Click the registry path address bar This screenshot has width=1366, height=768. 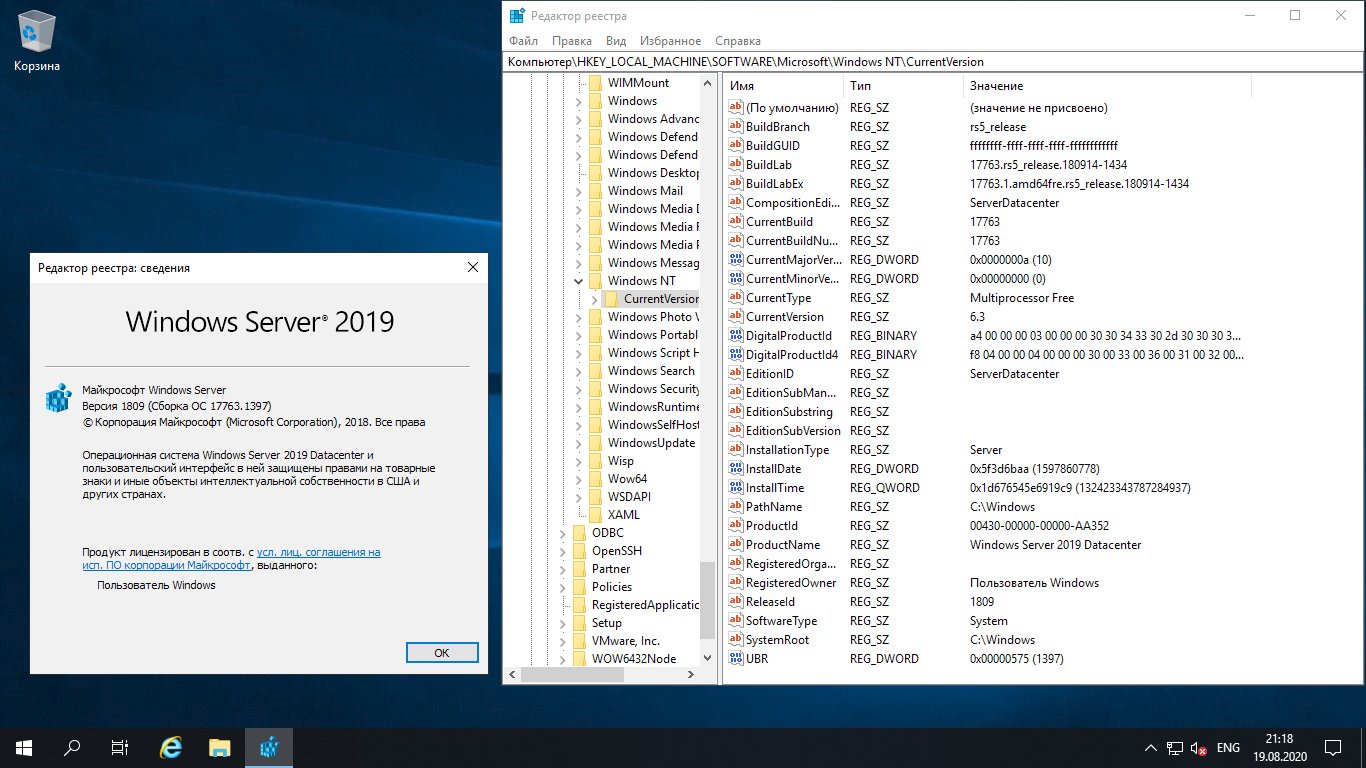click(933, 62)
